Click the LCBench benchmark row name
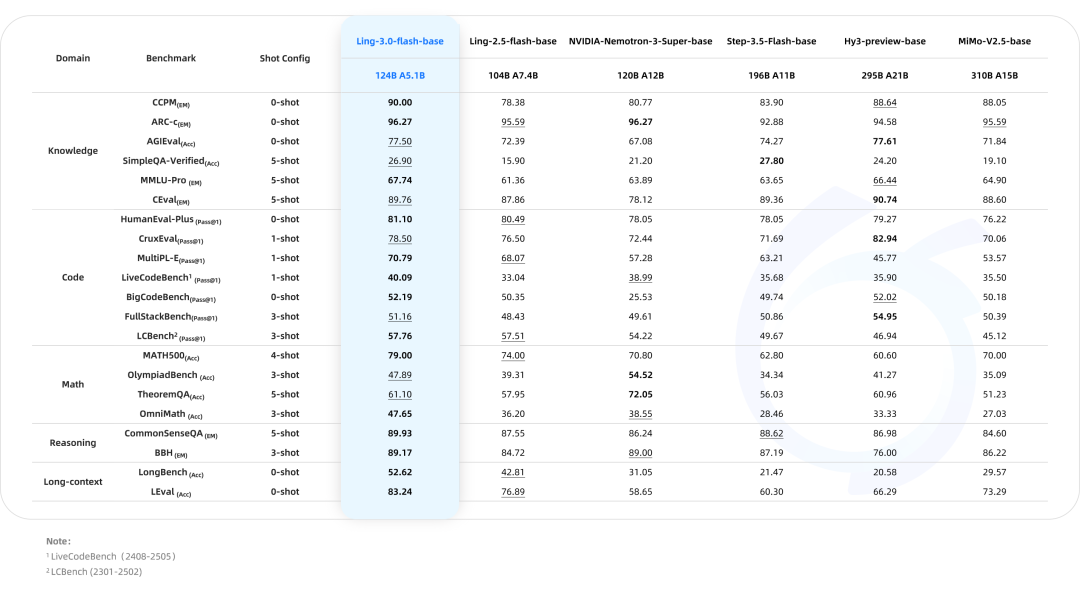Screen dimensions: 1080x589 (x=171, y=336)
